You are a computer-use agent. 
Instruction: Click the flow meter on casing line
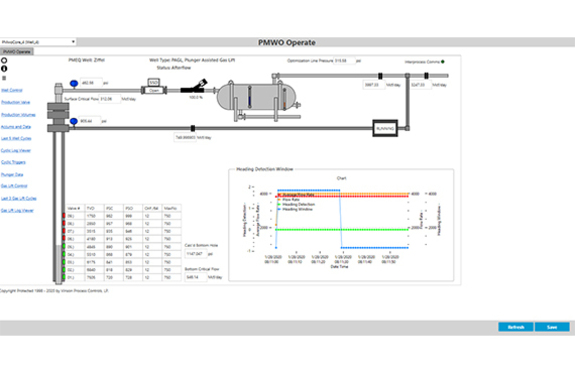coord(193,128)
